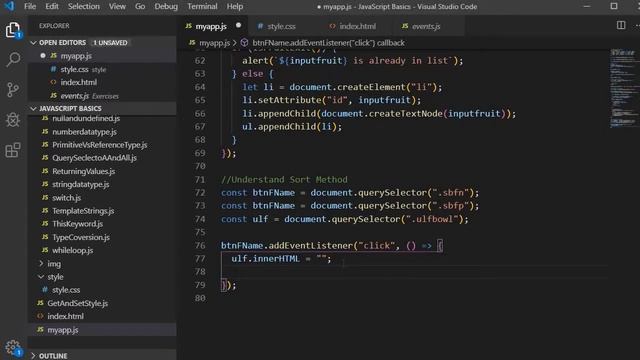Click breadcrumb callback cube icon

[244, 42]
